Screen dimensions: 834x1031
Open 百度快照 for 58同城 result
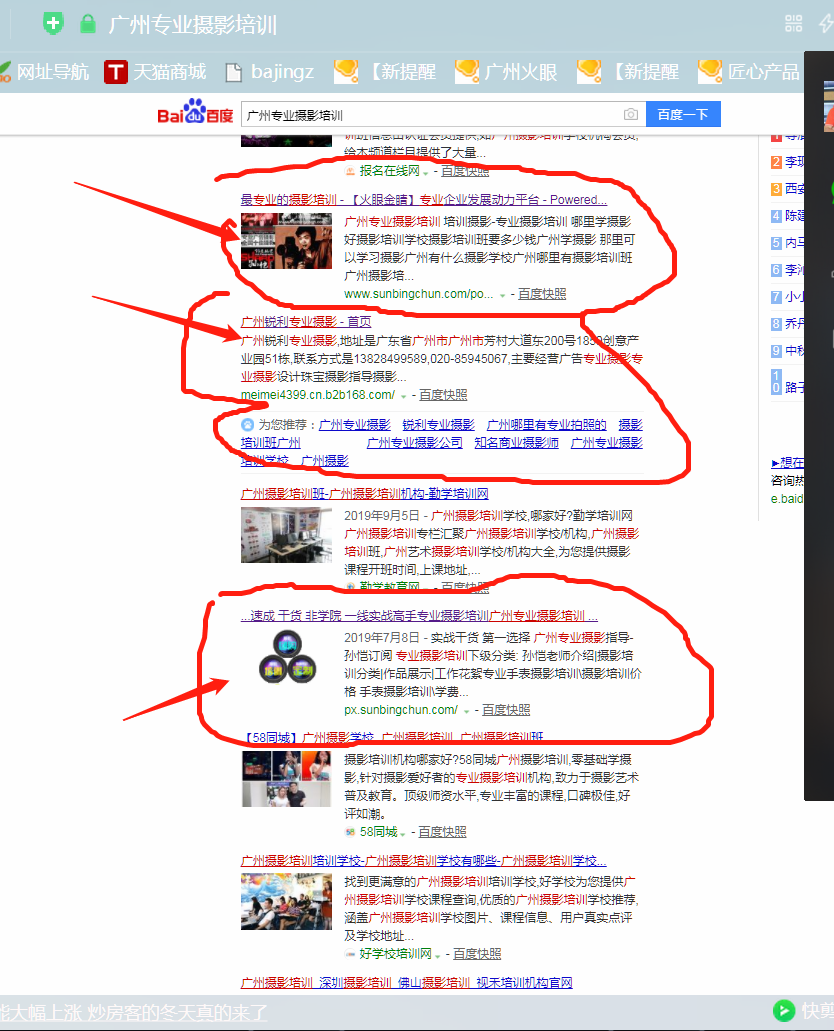tap(442, 832)
